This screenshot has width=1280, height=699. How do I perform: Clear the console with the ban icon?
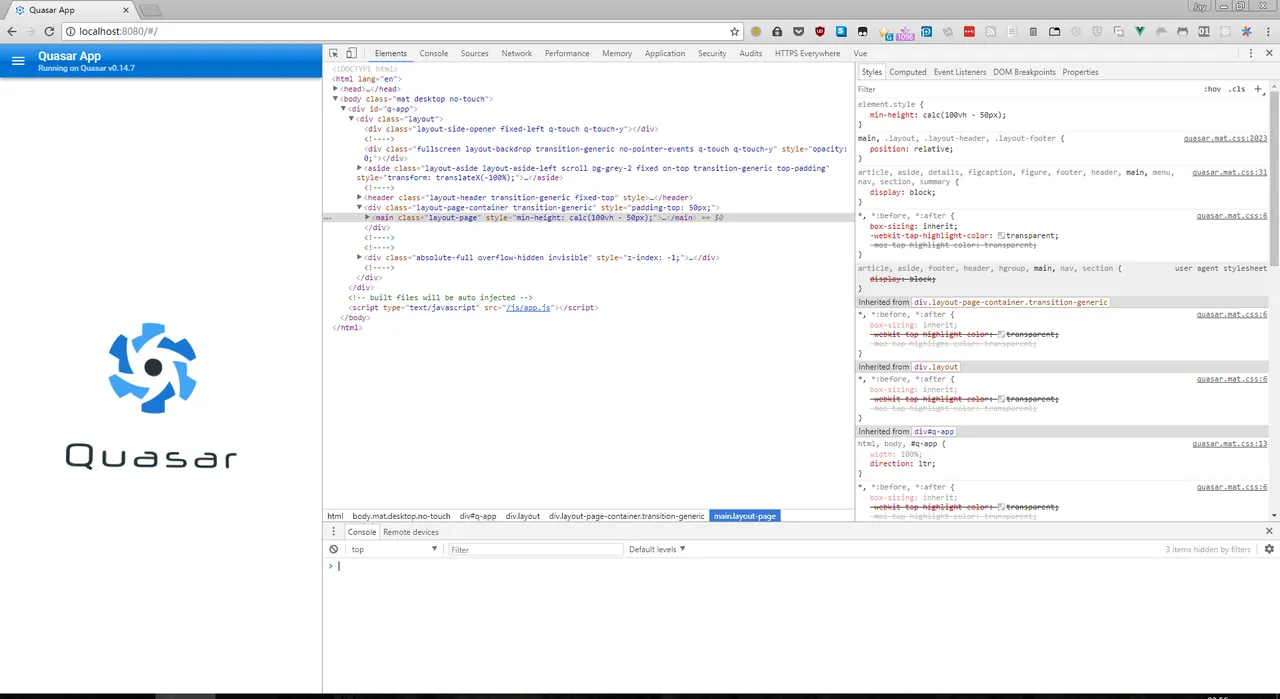pos(334,549)
